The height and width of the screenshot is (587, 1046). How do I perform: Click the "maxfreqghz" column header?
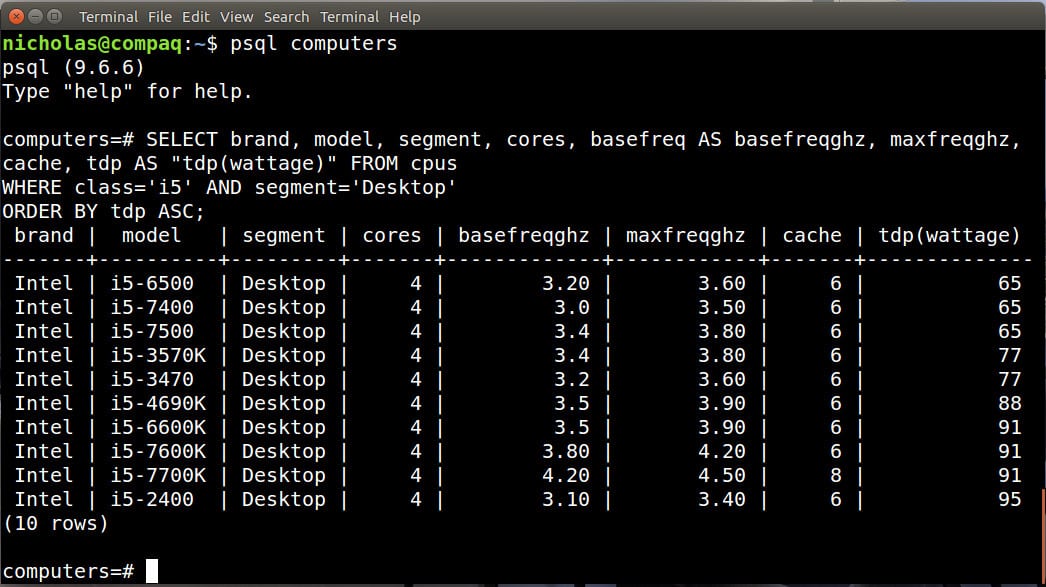(x=685, y=236)
